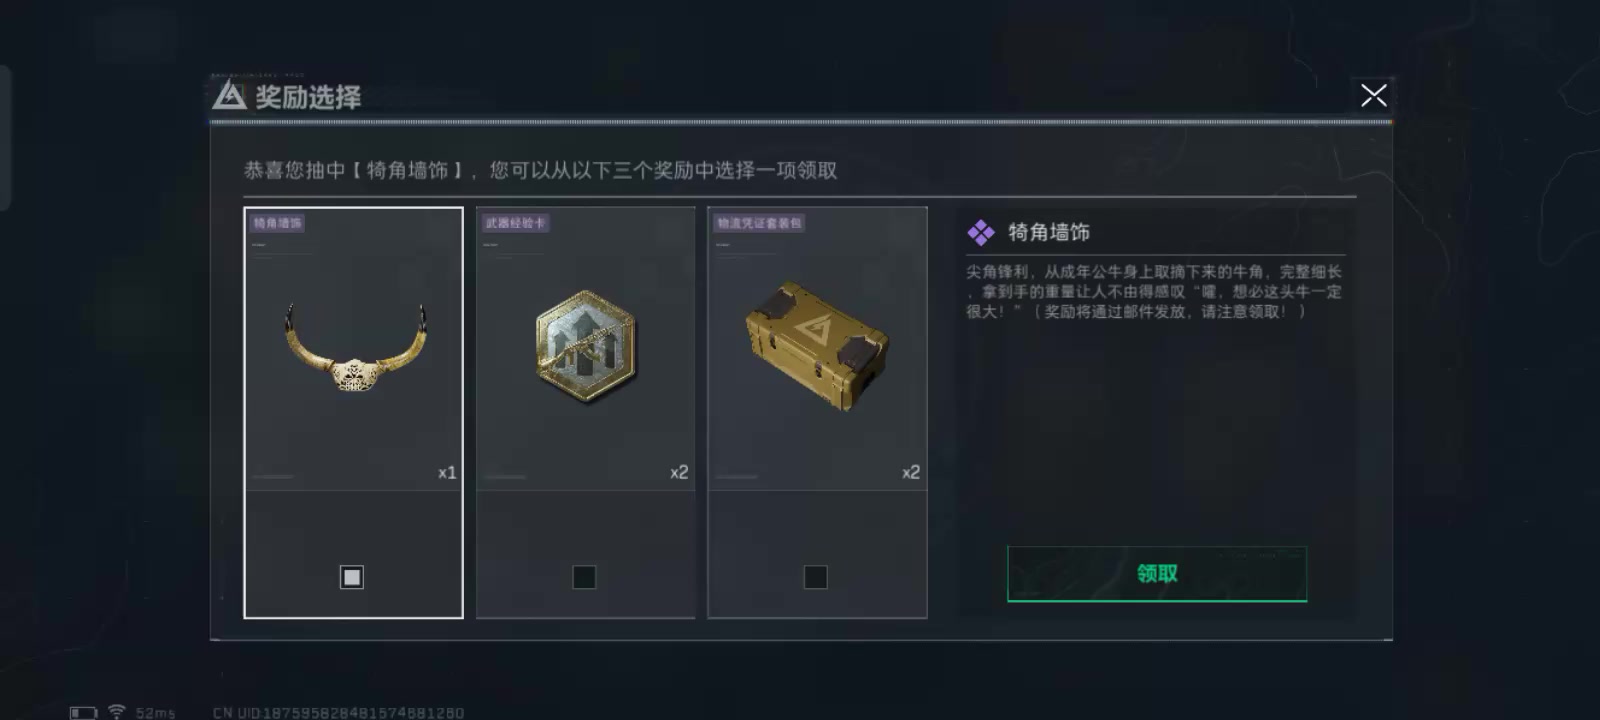Select the hexagonal weapon experience card badge
This screenshot has height=720, width=1600.
tap(586, 345)
